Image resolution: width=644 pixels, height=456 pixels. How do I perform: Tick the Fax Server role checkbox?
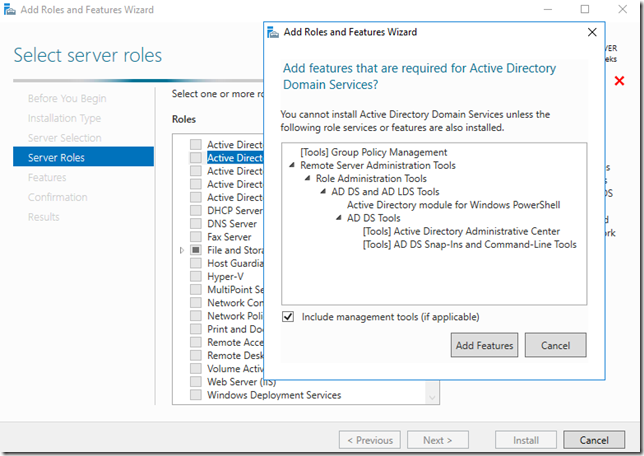[x=196, y=237]
